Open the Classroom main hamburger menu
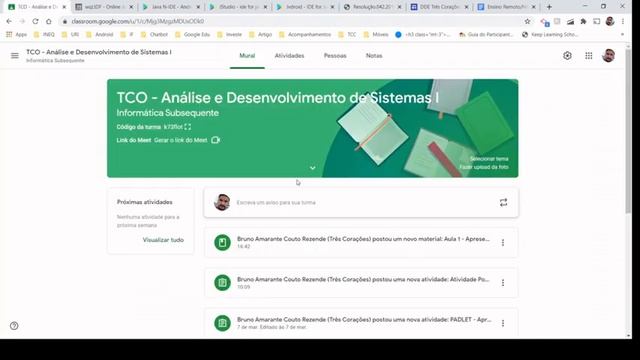Screen dimensions: 640x360 coord(15,56)
